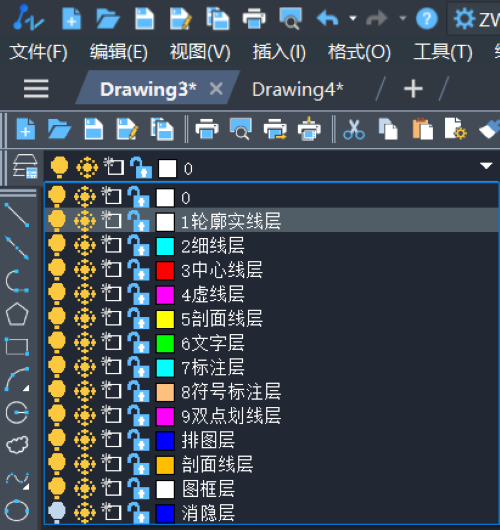Click Save icon in quick access bar

pyautogui.click(x=144, y=19)
